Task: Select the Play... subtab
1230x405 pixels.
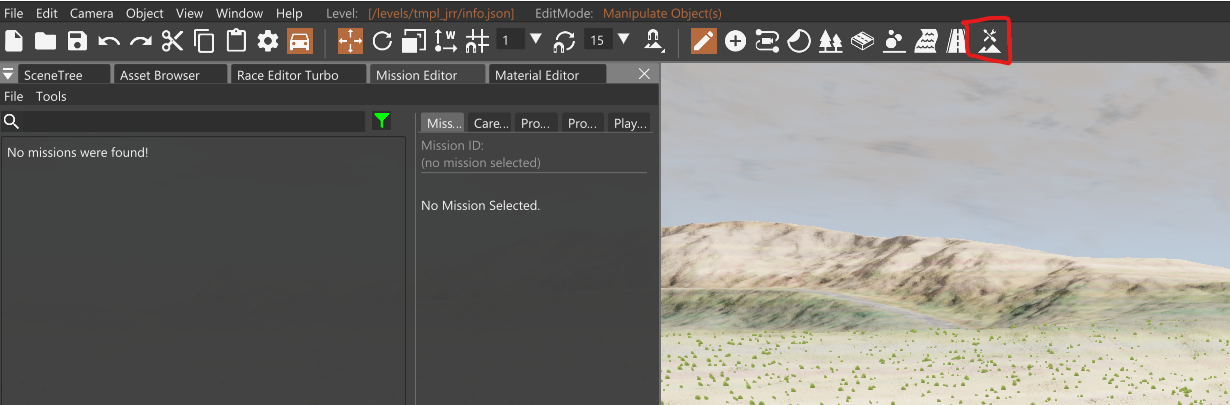Action: click(630, 123)
